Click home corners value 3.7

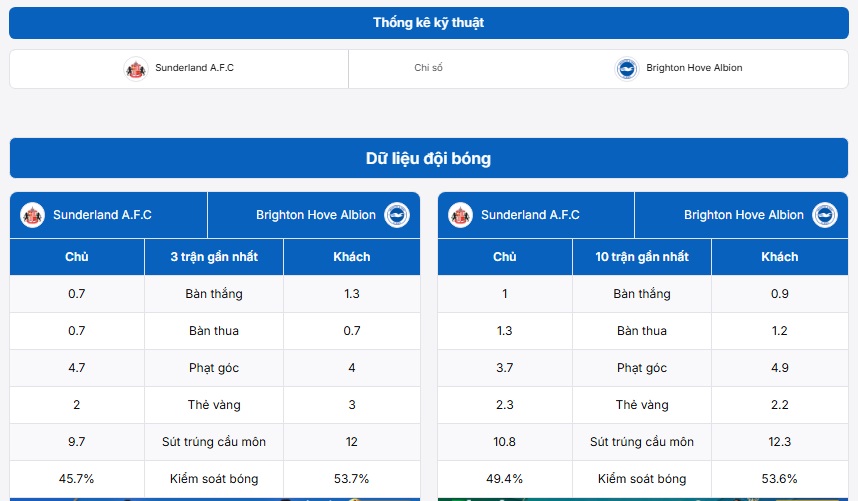(505, 368)
